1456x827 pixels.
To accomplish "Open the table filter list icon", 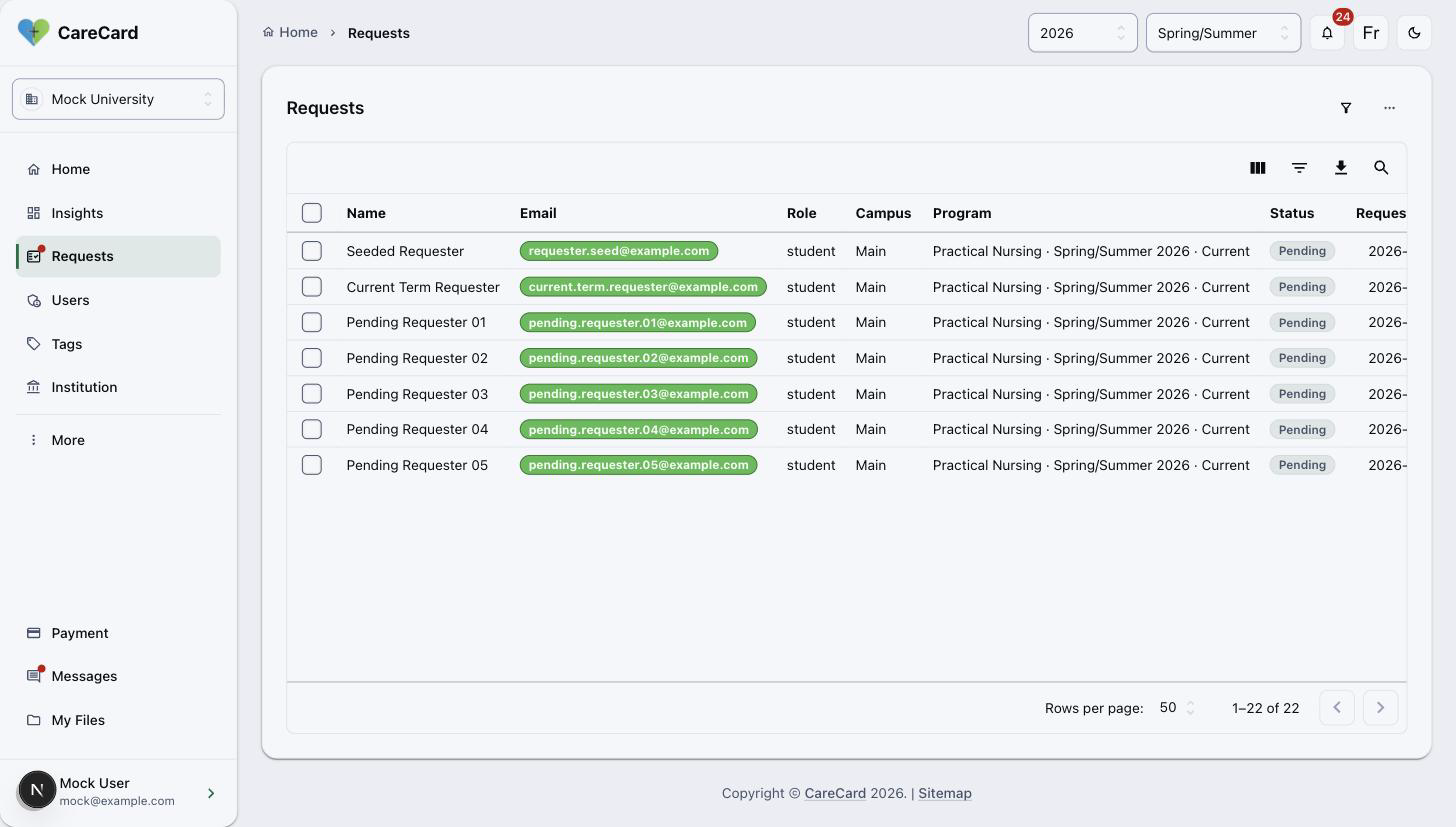I will tap(1299, 168).
